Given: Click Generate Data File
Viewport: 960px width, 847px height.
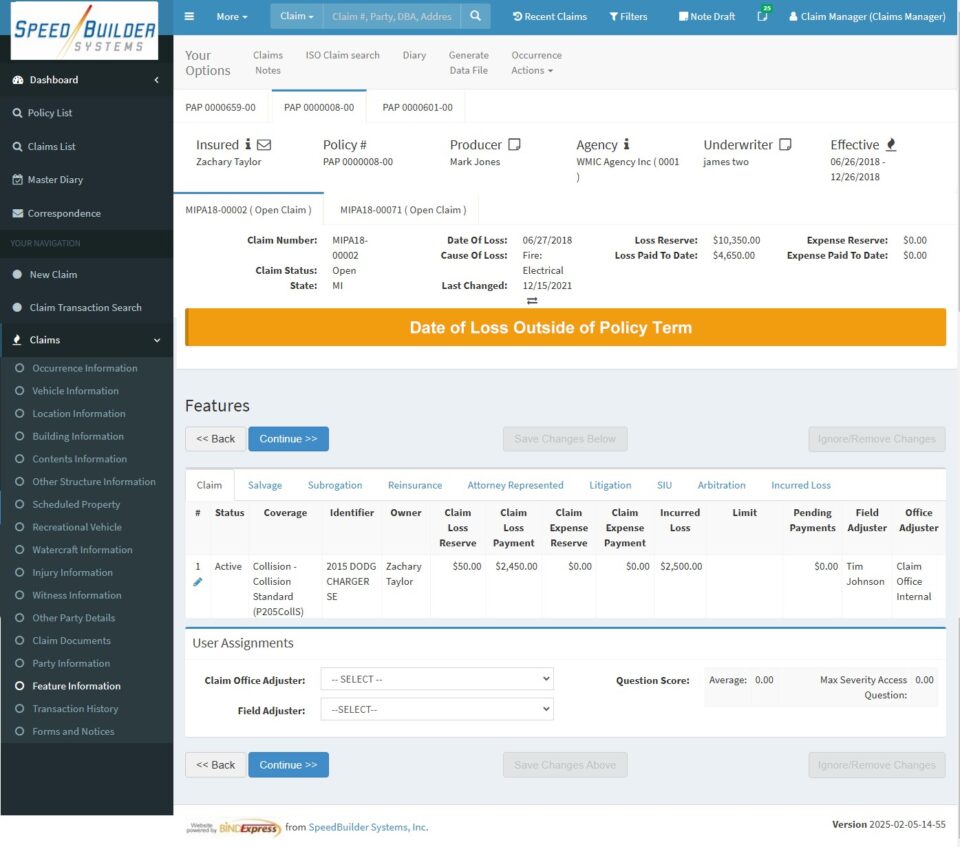Looking at the screenshot, I should coord(468,62).
